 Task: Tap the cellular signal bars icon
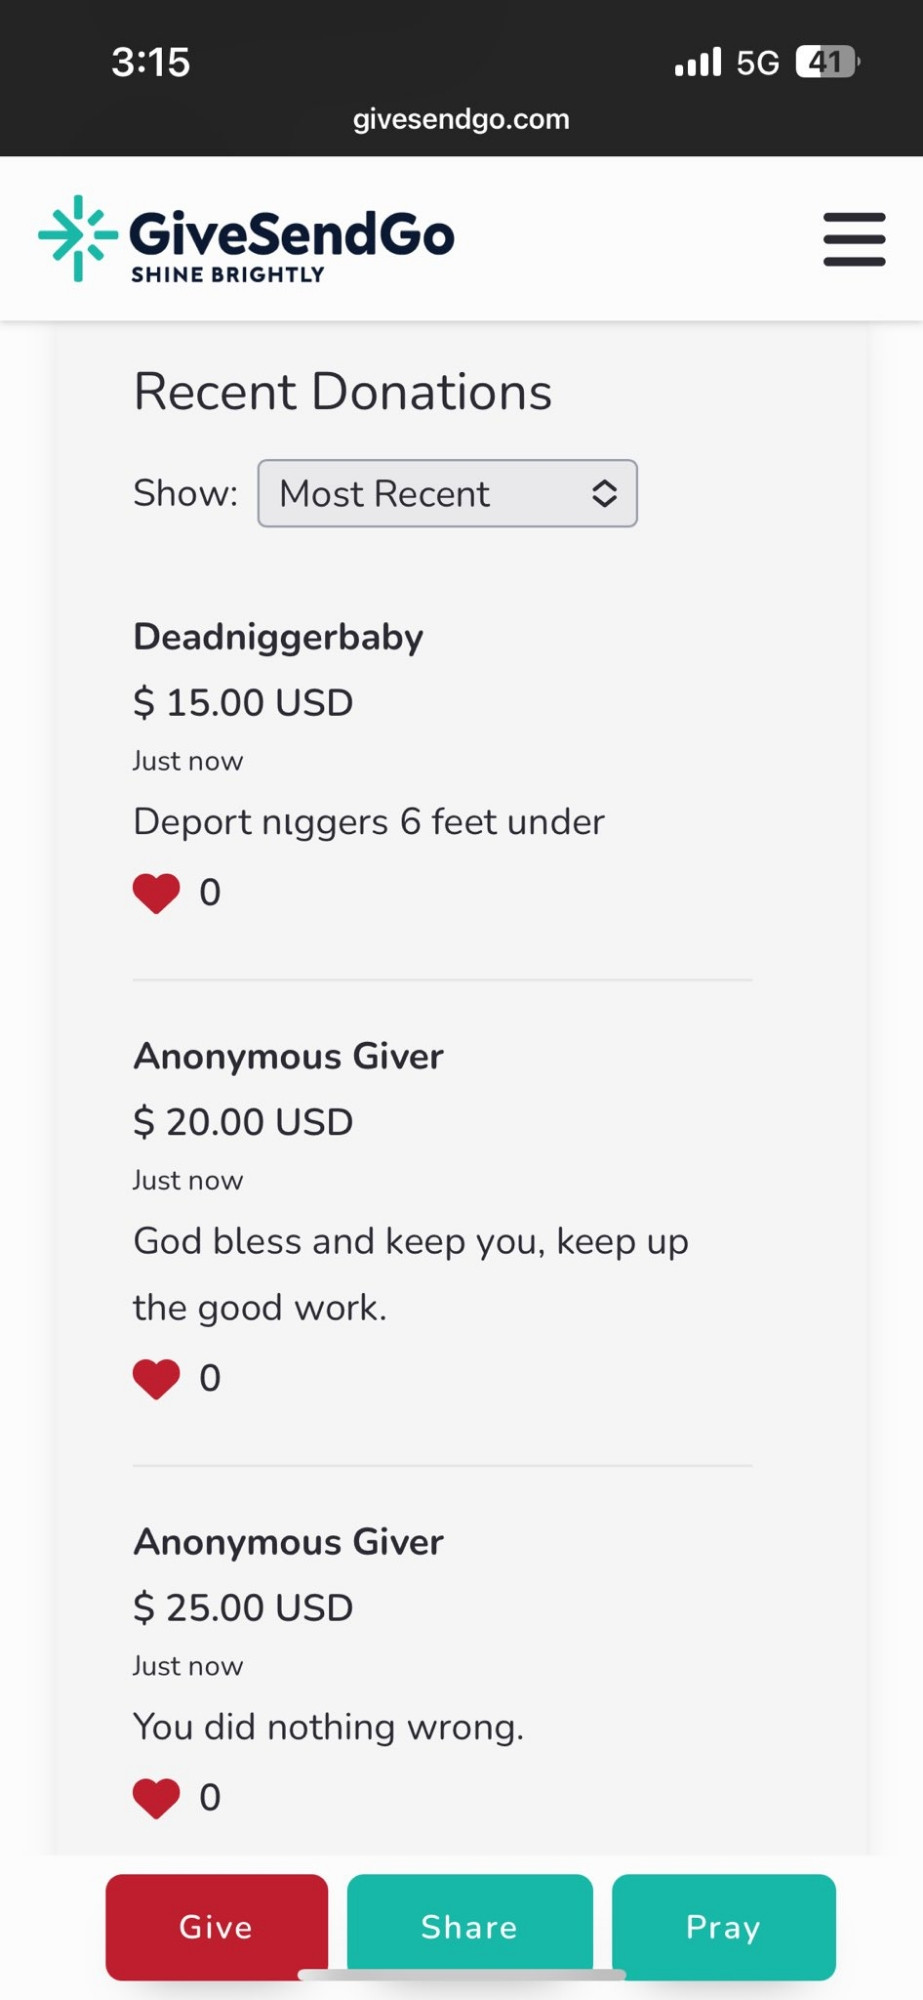697,62
